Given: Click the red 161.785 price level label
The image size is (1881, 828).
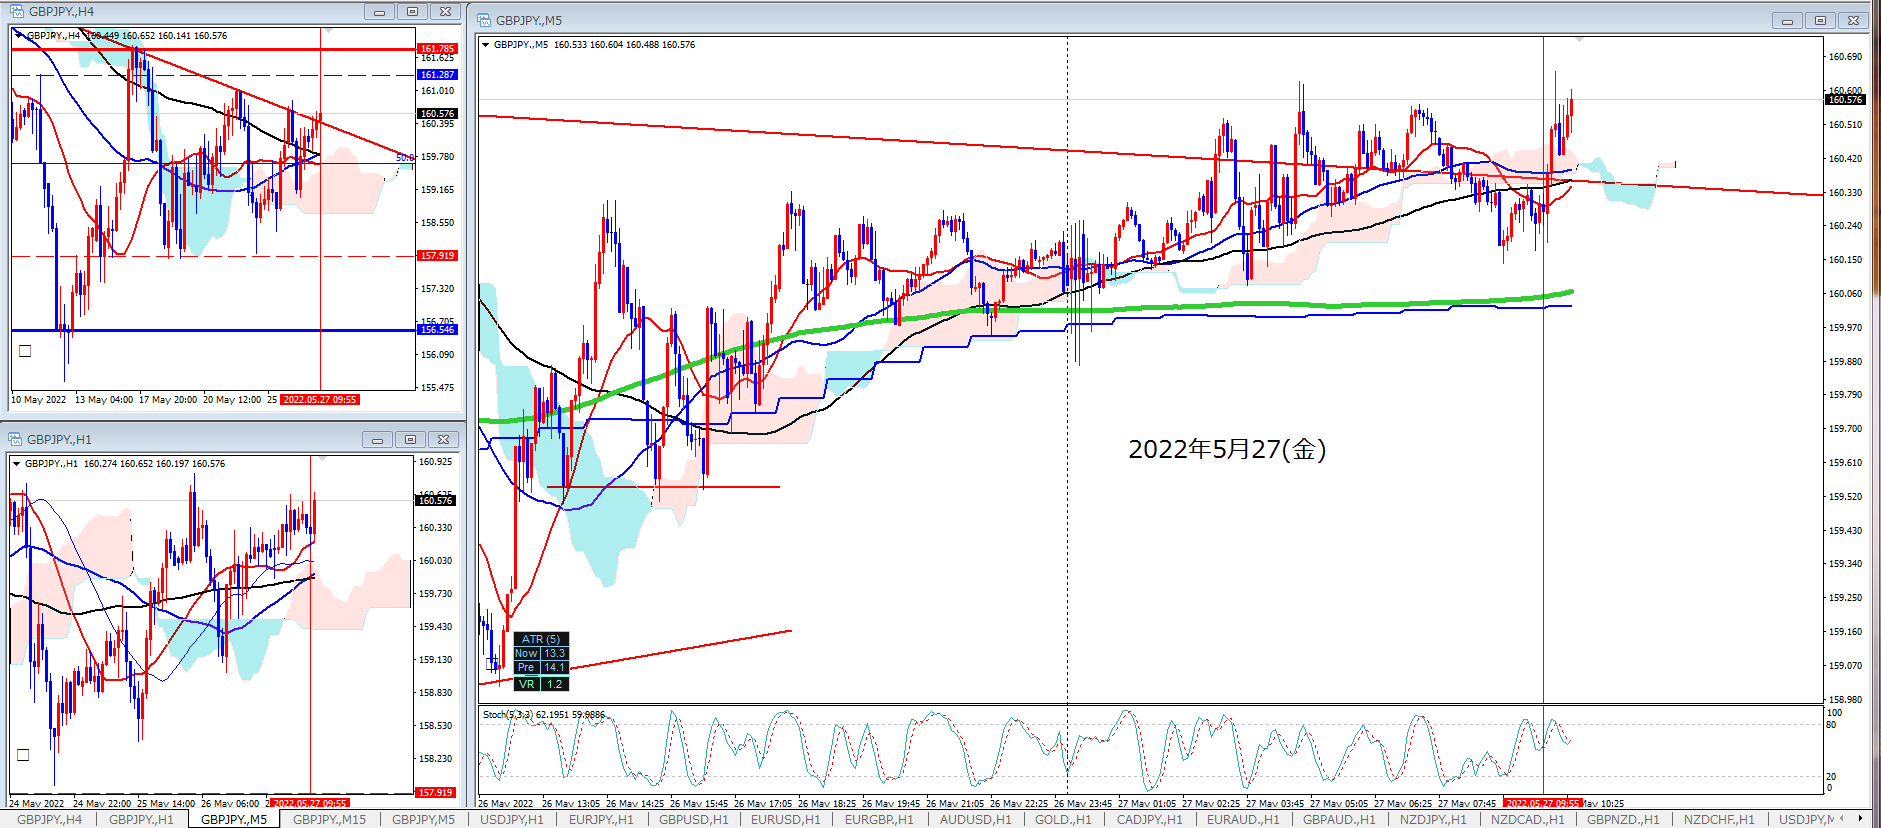Looking at the screenshot, I should (436, 48).
